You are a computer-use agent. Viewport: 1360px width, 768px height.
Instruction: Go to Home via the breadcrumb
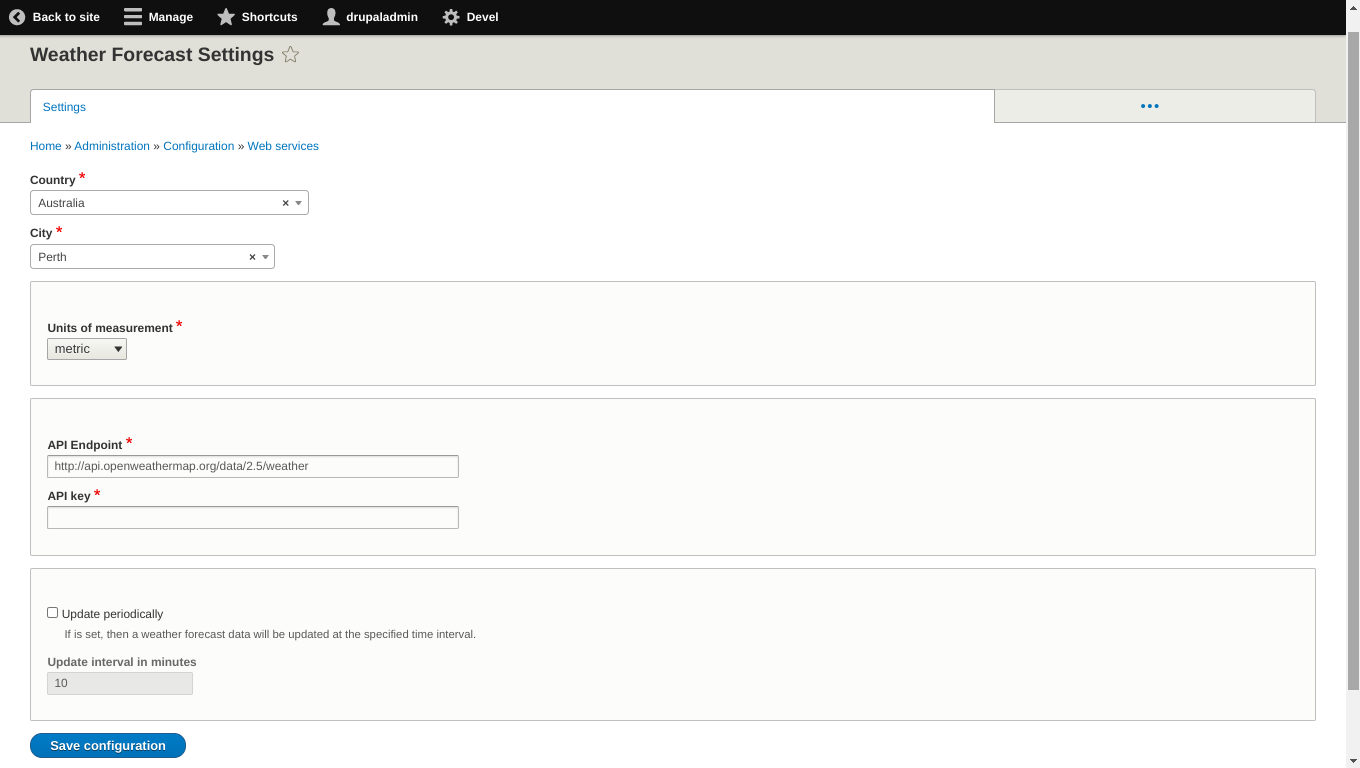pyautogui.click(x=45, y=146)
